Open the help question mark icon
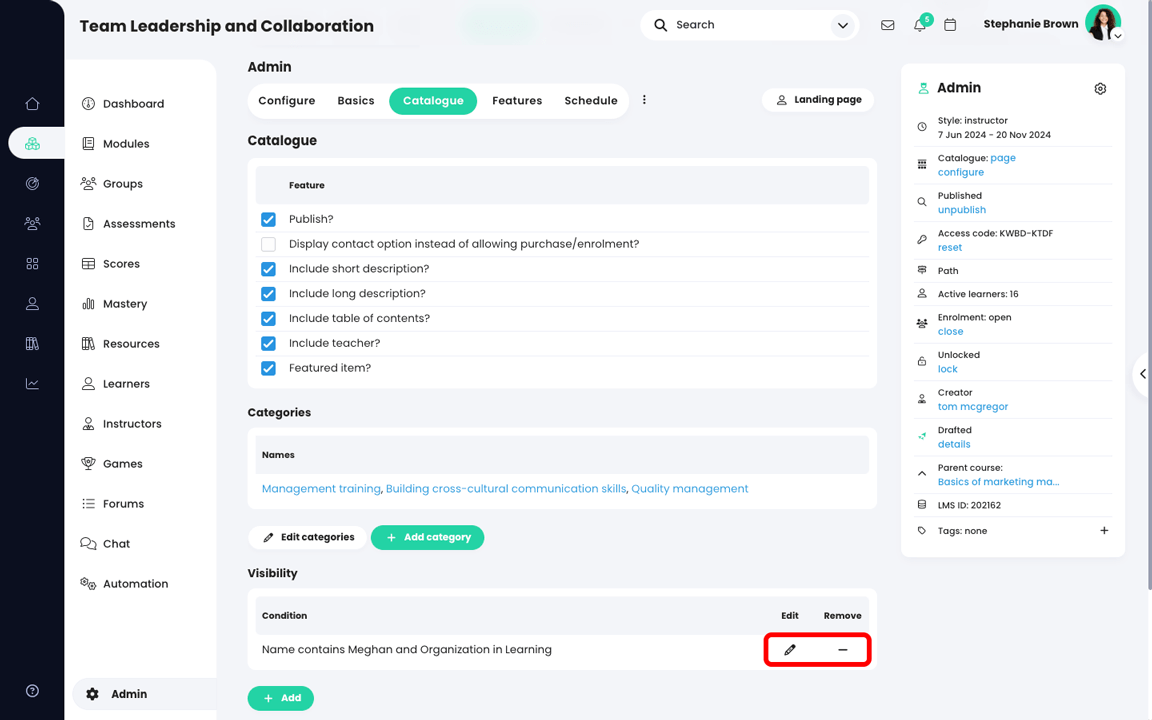 [32, 691]
